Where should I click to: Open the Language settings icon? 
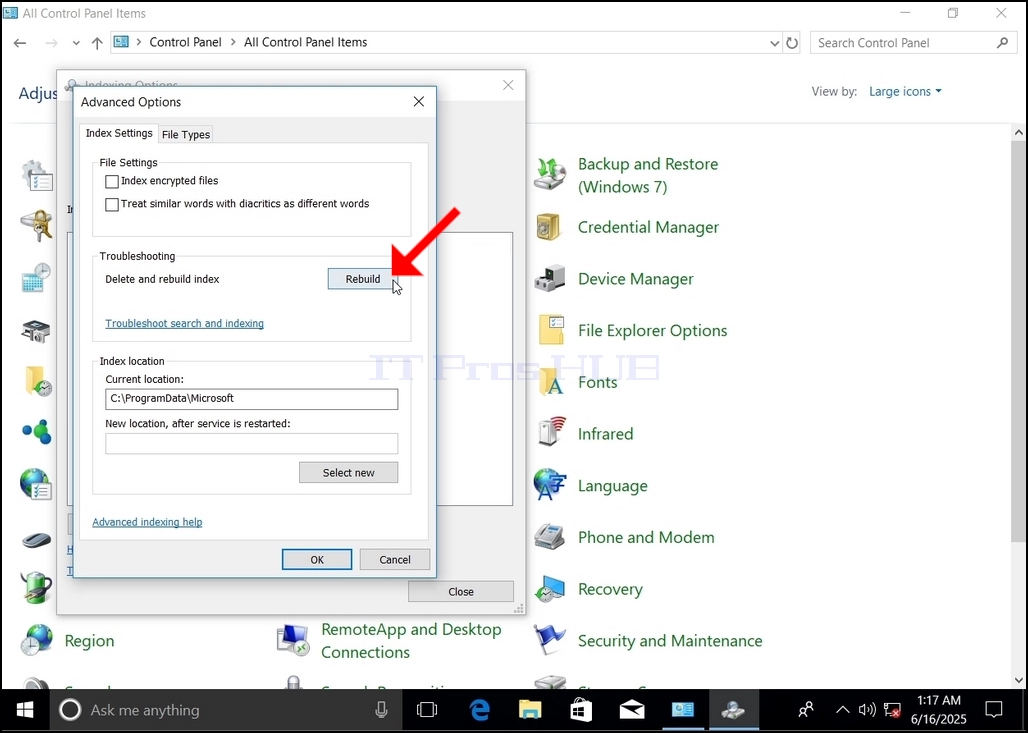549,485
